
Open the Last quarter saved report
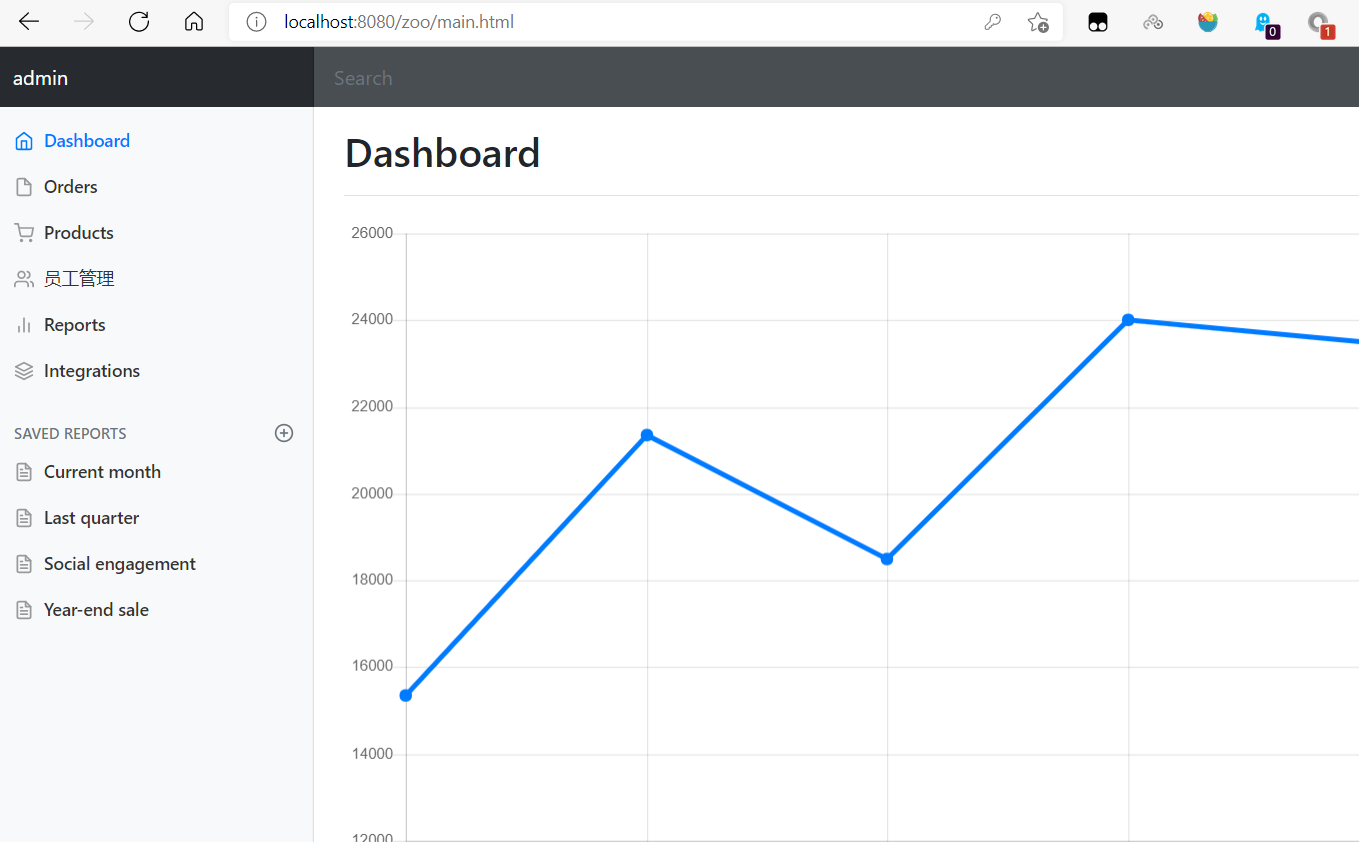91,518
